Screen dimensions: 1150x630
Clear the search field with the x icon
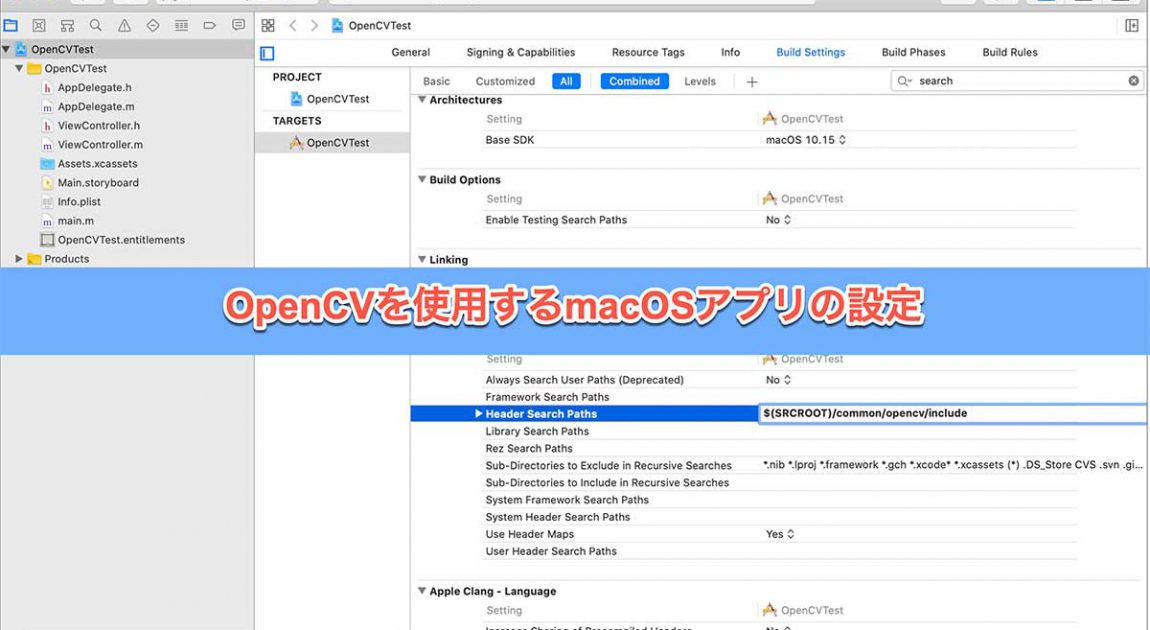click(x=1133, y=81)
